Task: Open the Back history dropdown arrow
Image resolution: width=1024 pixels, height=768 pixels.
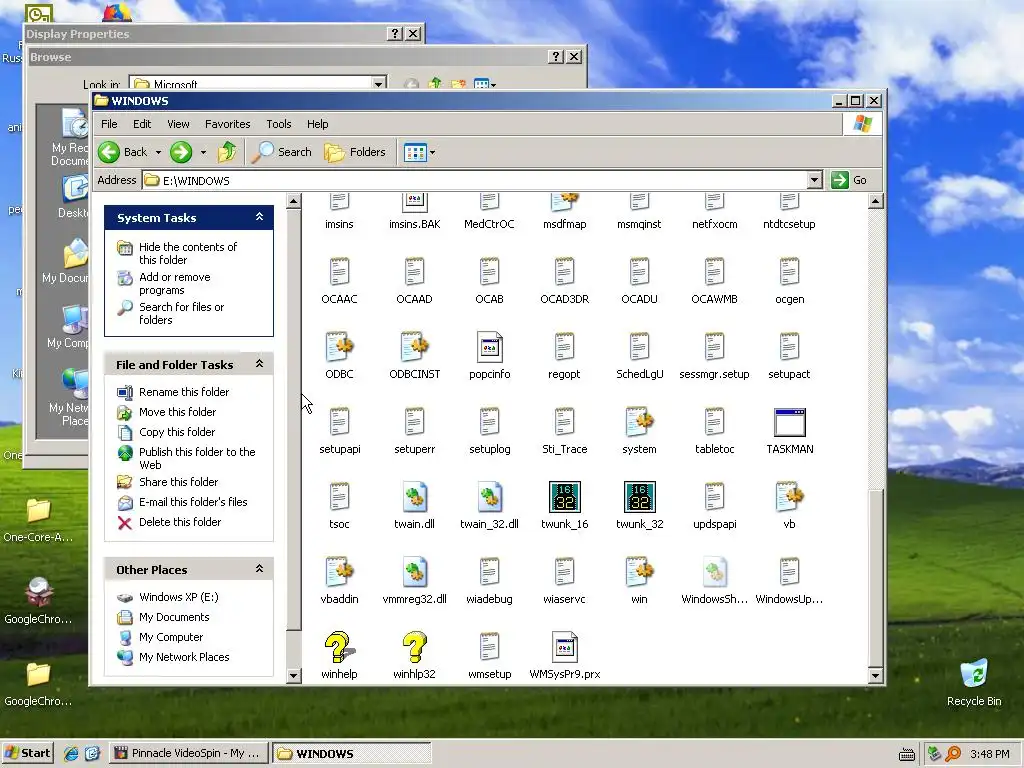Action: [x=158, y=152]
